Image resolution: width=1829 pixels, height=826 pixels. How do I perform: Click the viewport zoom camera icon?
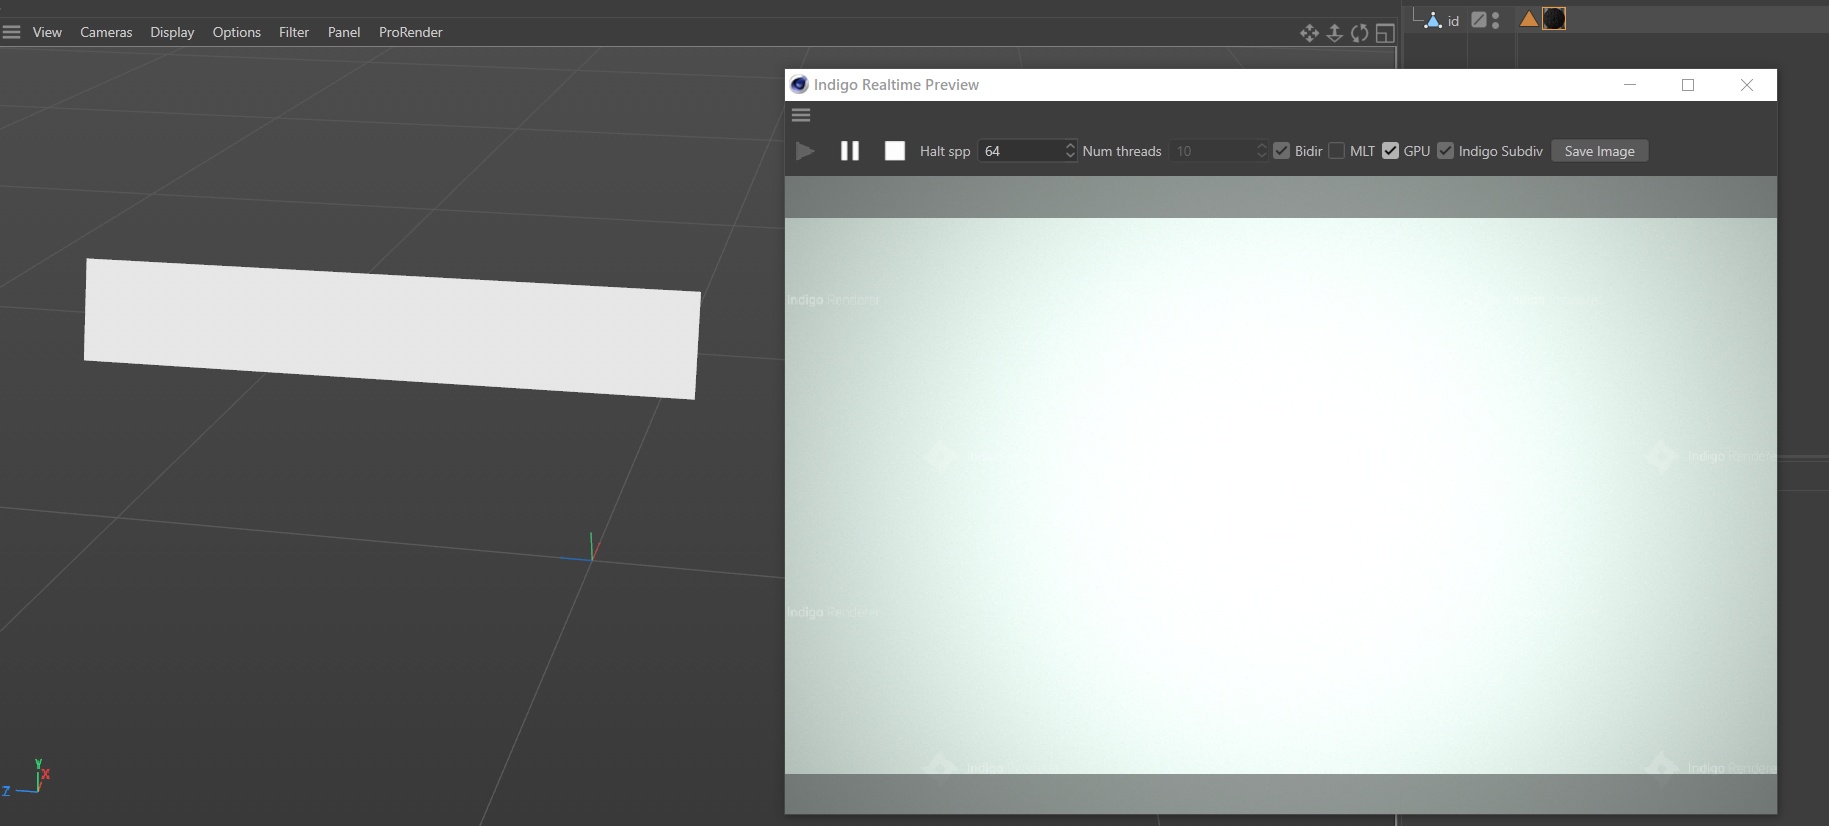click(1334, 33)
